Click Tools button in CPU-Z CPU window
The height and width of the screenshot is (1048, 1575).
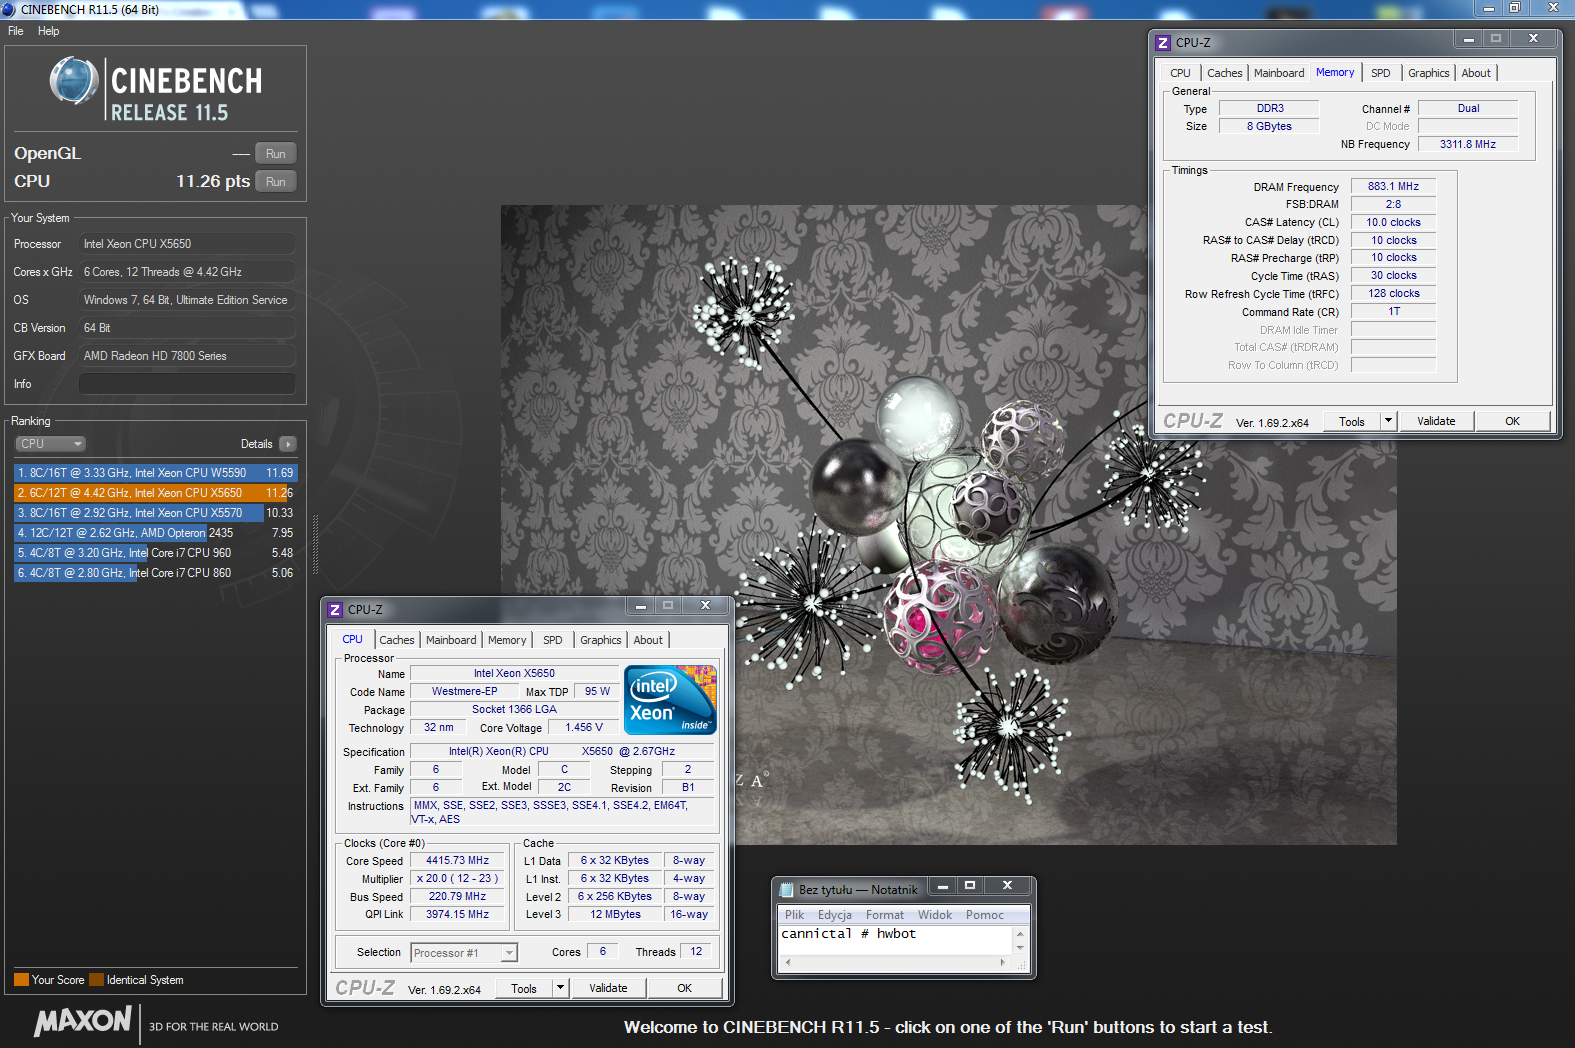pos(524,988)
